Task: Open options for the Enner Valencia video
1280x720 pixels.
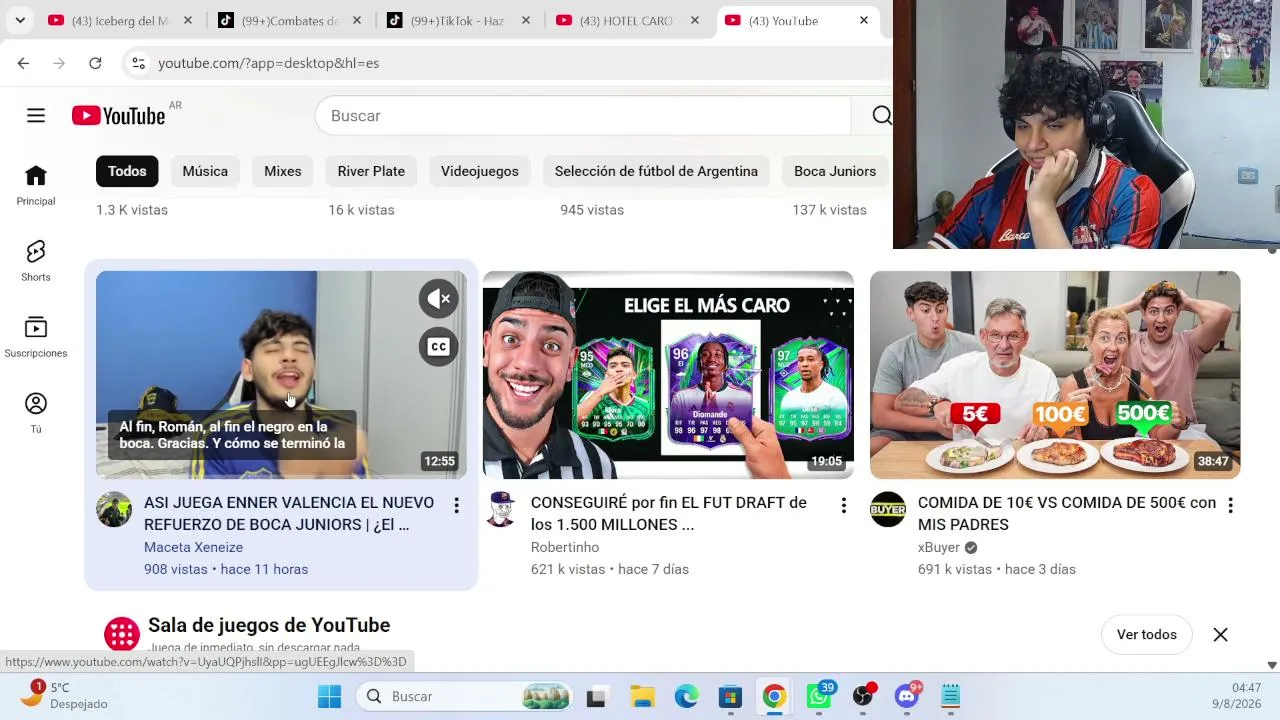Action: pyautogui.click(x=457, y=506)
